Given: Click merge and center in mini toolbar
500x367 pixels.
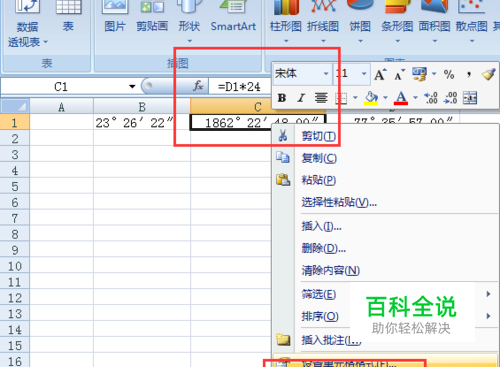Looking at the screenshot, I should [x=470, y=98].
